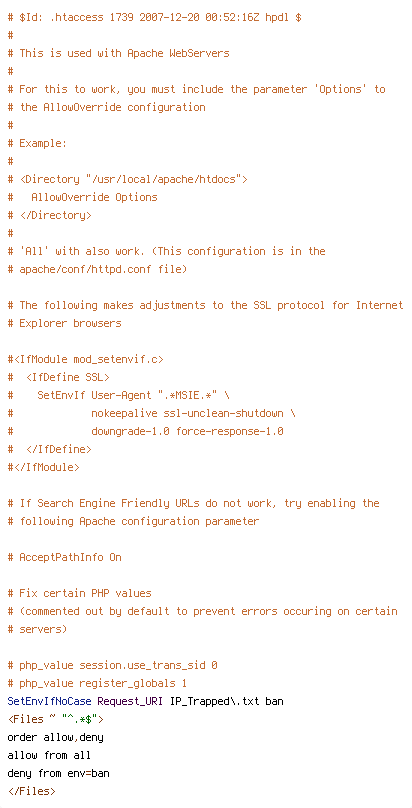412x808 pixels.
Task: Click the php_value register_globals 1 line
Action: pos(97,683)
